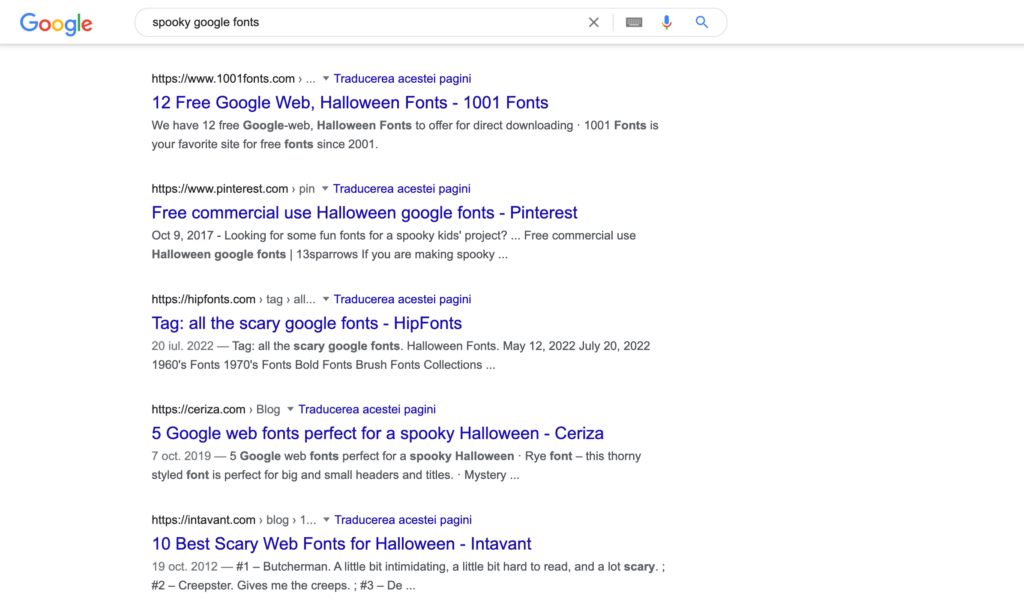Image resolution: width=1024 pixels, height=610 pixels.
Task: Click the snippet dated '20 iul. 2022'
Action: pyautogui.click(x=400, y=355)
